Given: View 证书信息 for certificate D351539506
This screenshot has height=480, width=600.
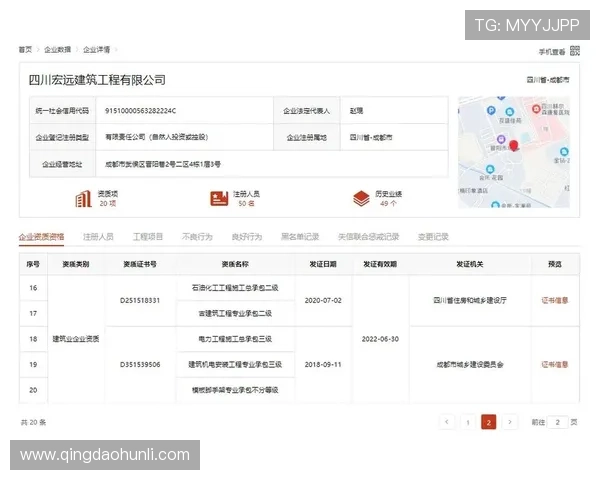Looking at the screenshot, I should click(555, 364).
